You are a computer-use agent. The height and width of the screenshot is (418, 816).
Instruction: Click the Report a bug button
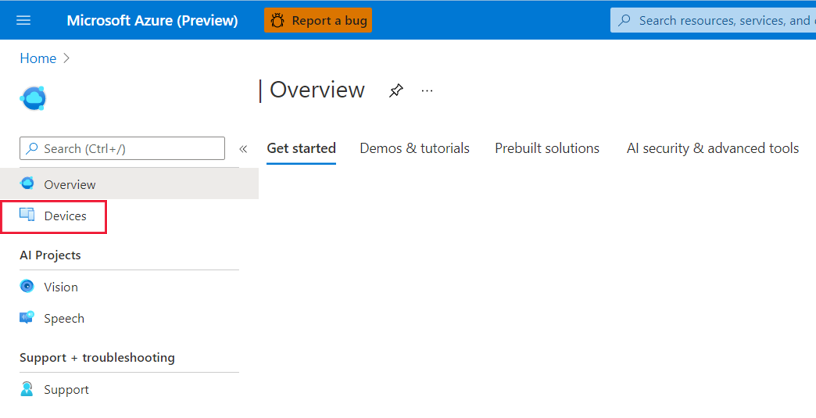coord(318,20)
